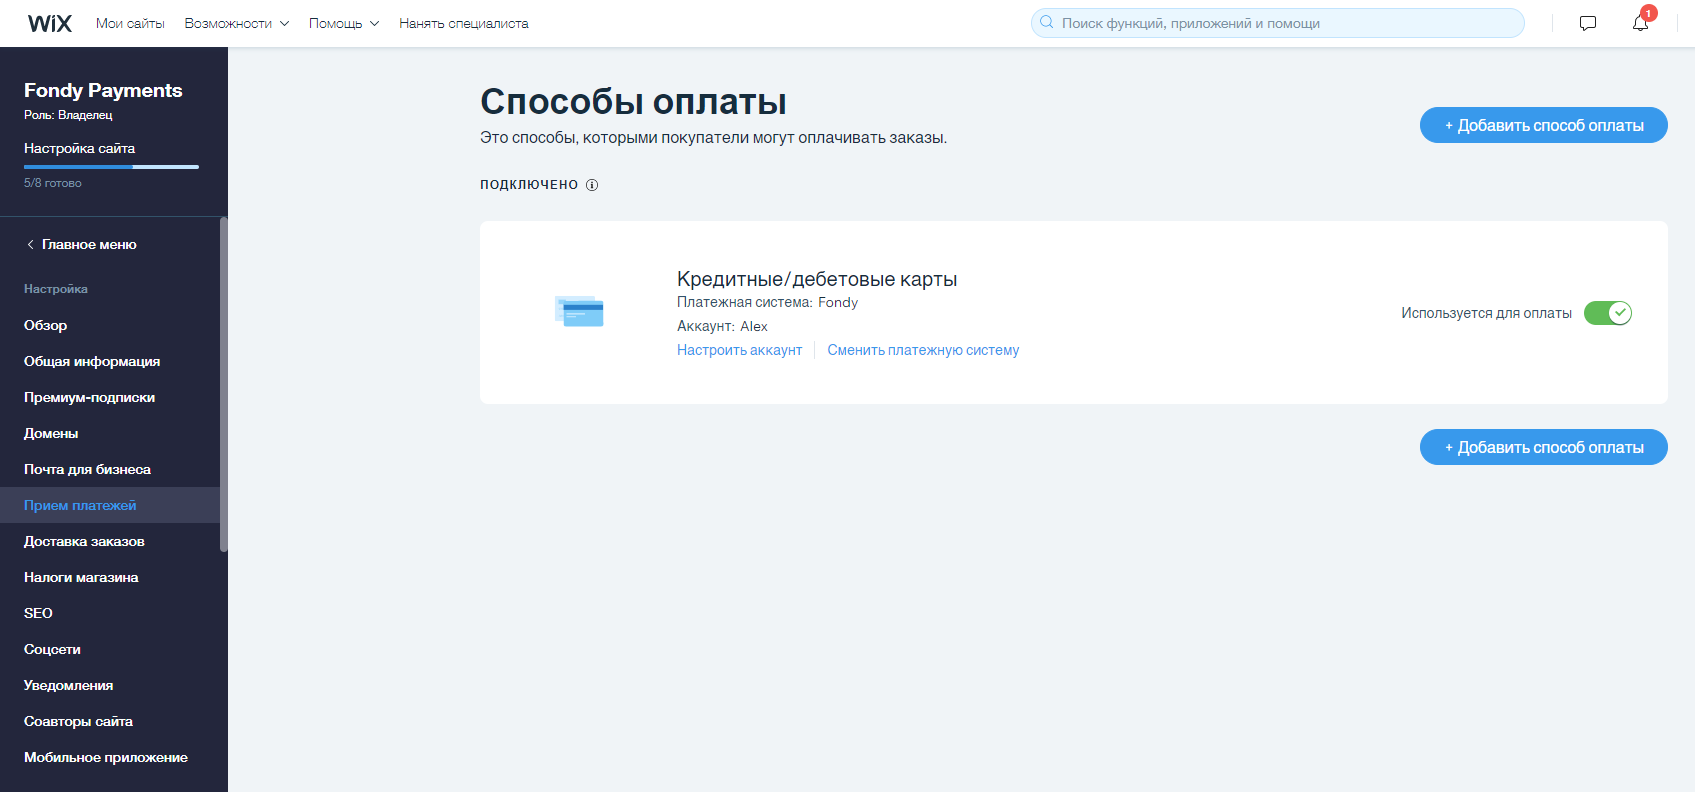
Task: Click the credit card icon
Action: point(579,312)
